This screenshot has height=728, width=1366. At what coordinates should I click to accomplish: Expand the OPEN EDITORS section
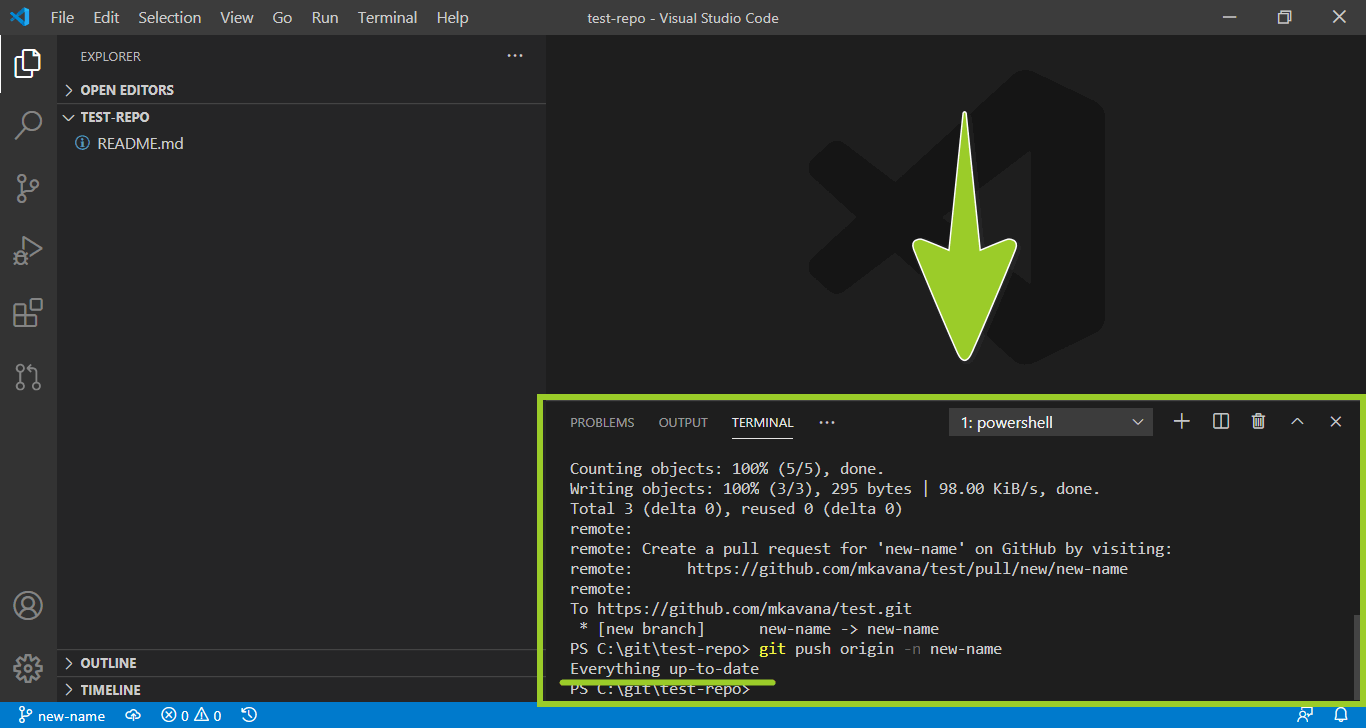301,90
